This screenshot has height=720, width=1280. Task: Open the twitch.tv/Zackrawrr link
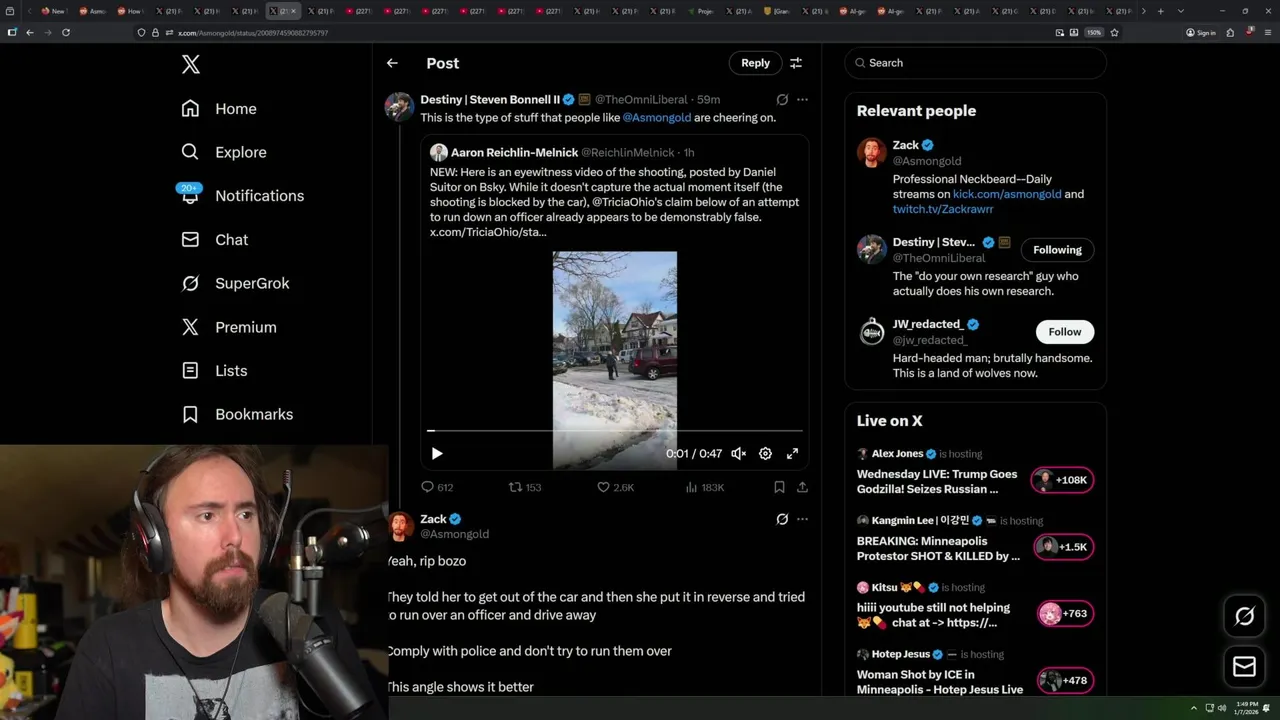[x=943, y=210]
